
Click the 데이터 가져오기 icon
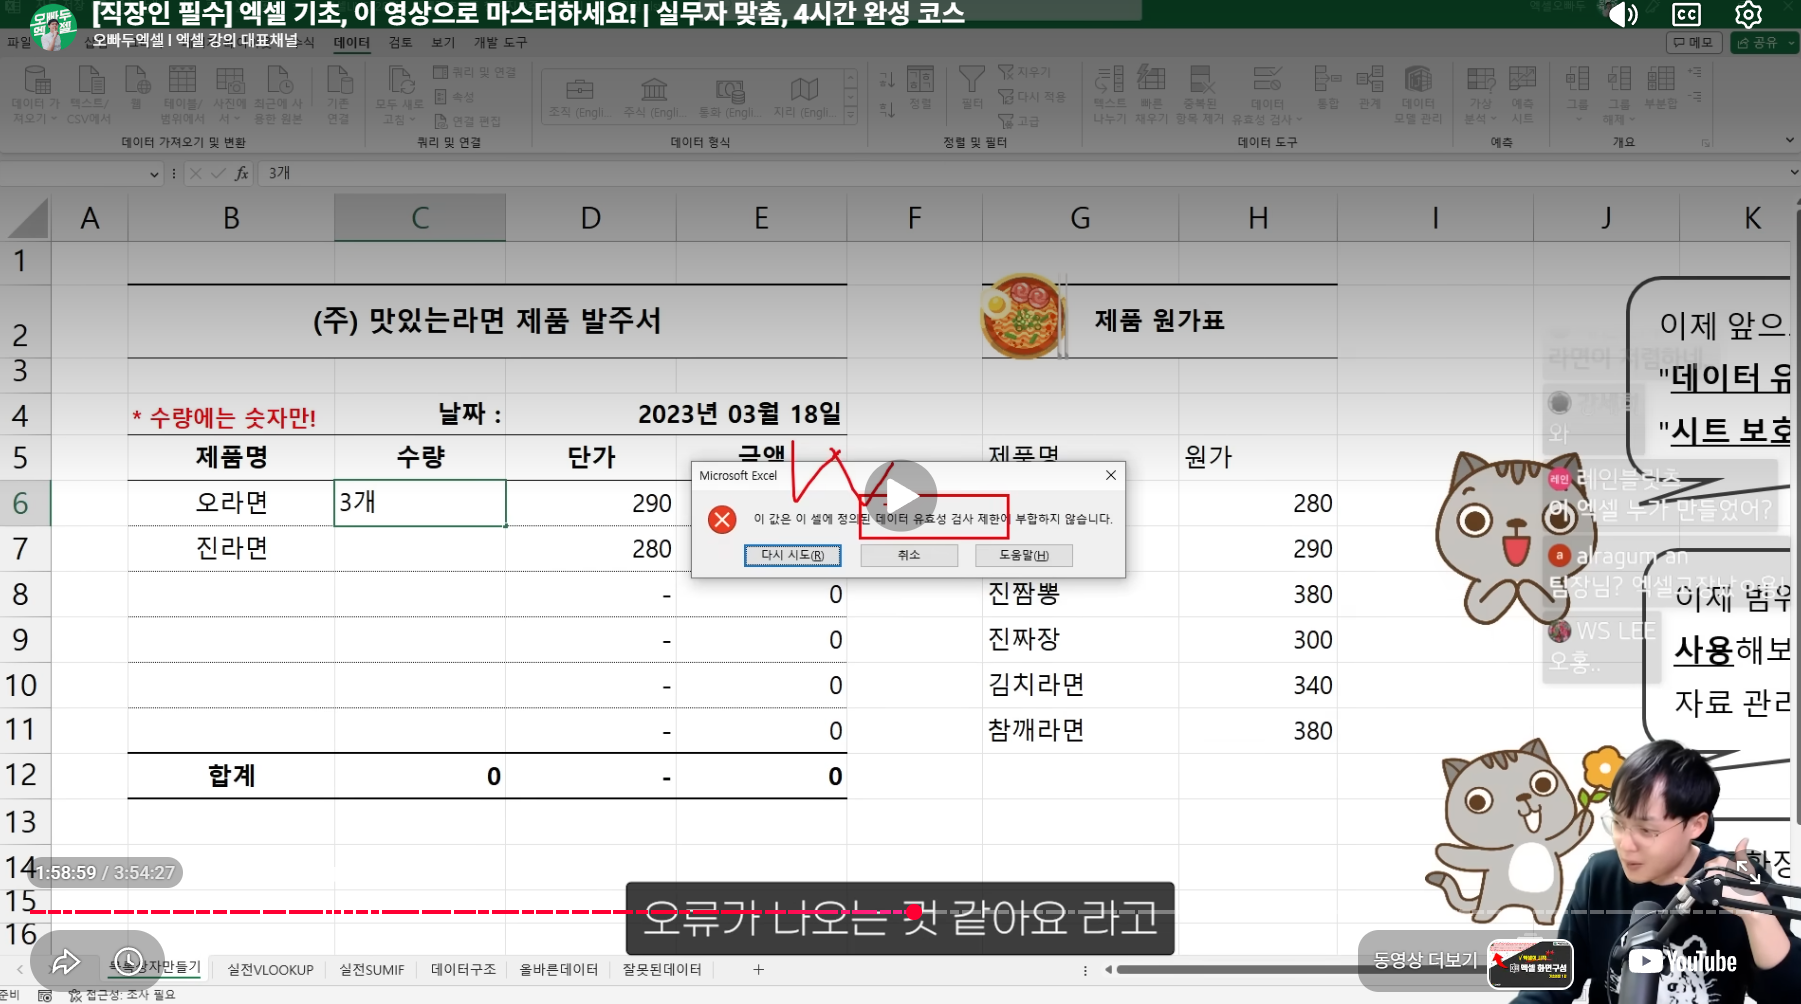[36, 95]
